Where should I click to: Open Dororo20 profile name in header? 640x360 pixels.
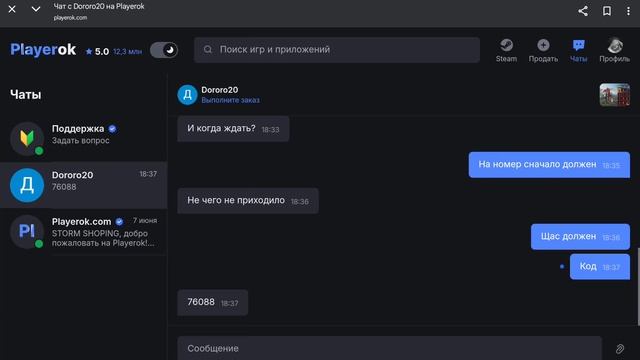(x=220, y=90)
